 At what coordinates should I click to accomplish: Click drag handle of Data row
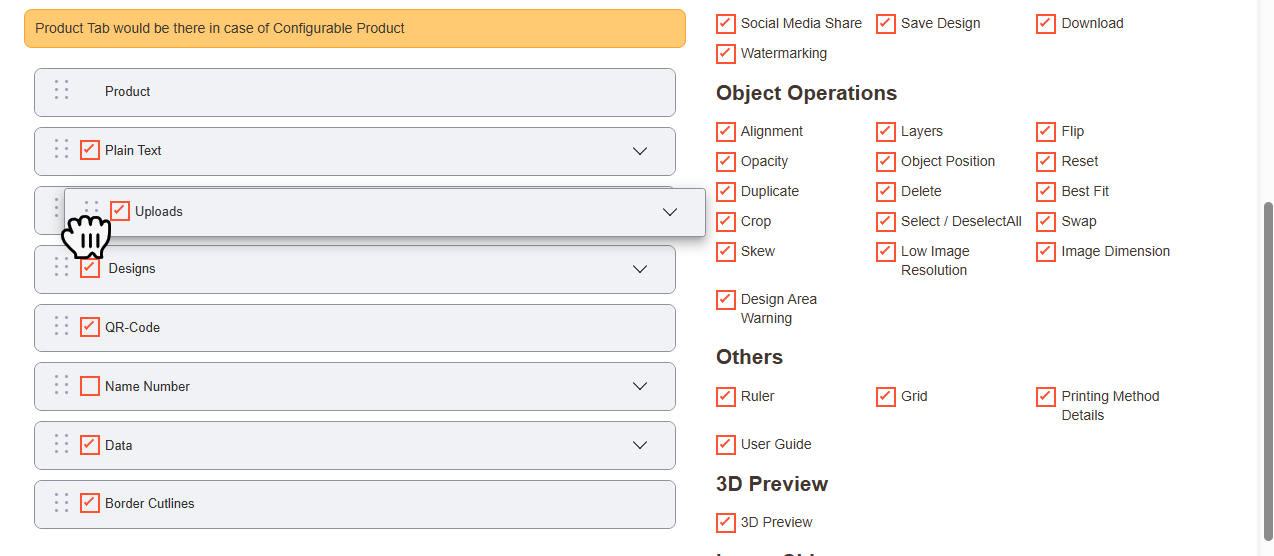click(x=61, y=444)
